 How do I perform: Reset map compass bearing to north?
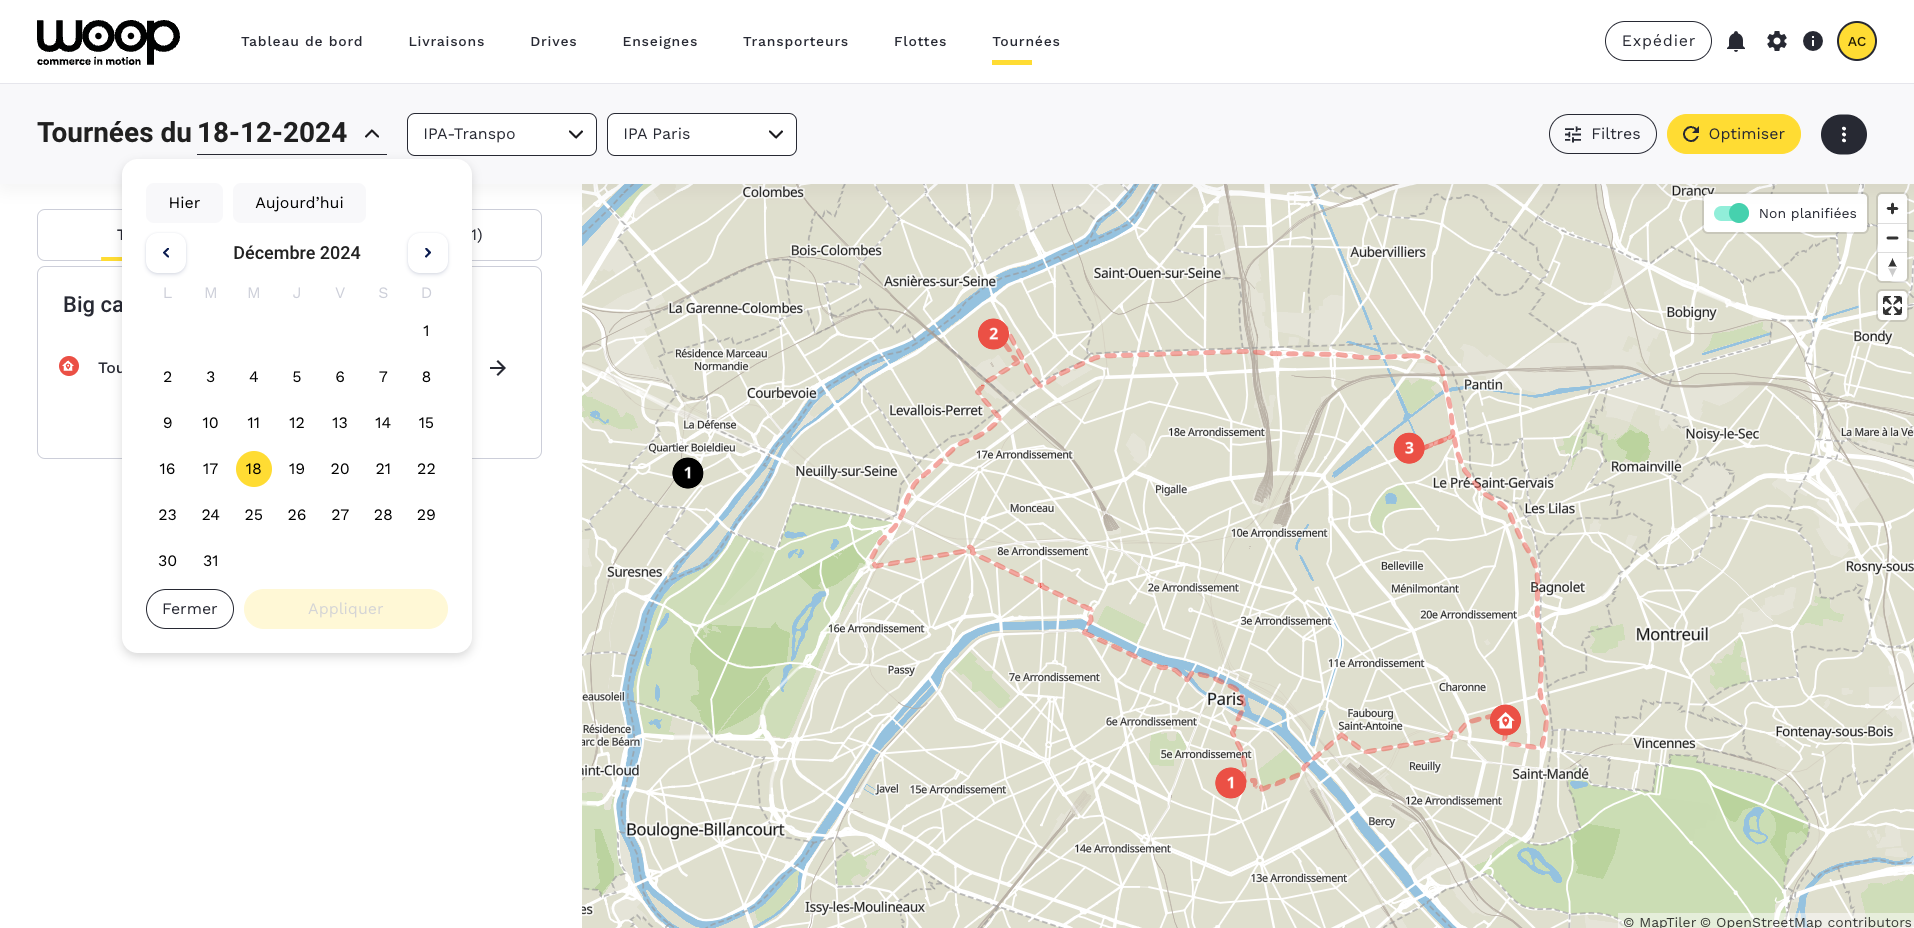pos(1891,267)
